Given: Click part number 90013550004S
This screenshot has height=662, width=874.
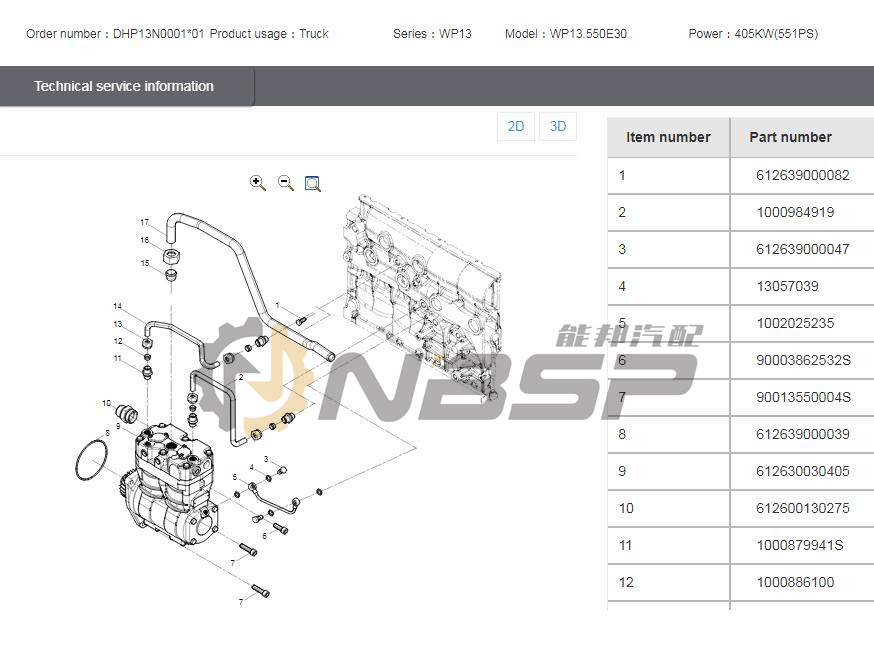Looking at the screenshot, I should 803,397.
